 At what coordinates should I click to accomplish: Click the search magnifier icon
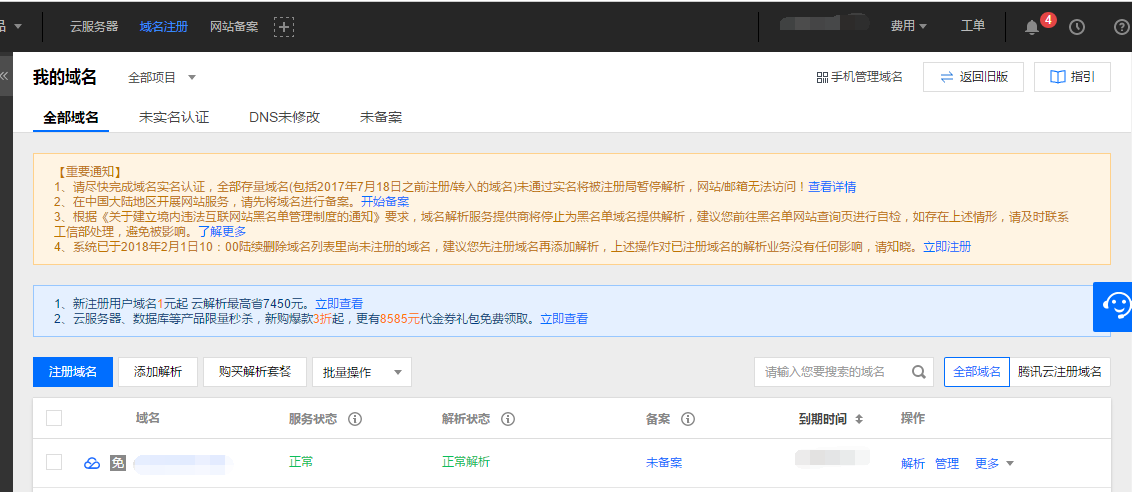[918, 372]
